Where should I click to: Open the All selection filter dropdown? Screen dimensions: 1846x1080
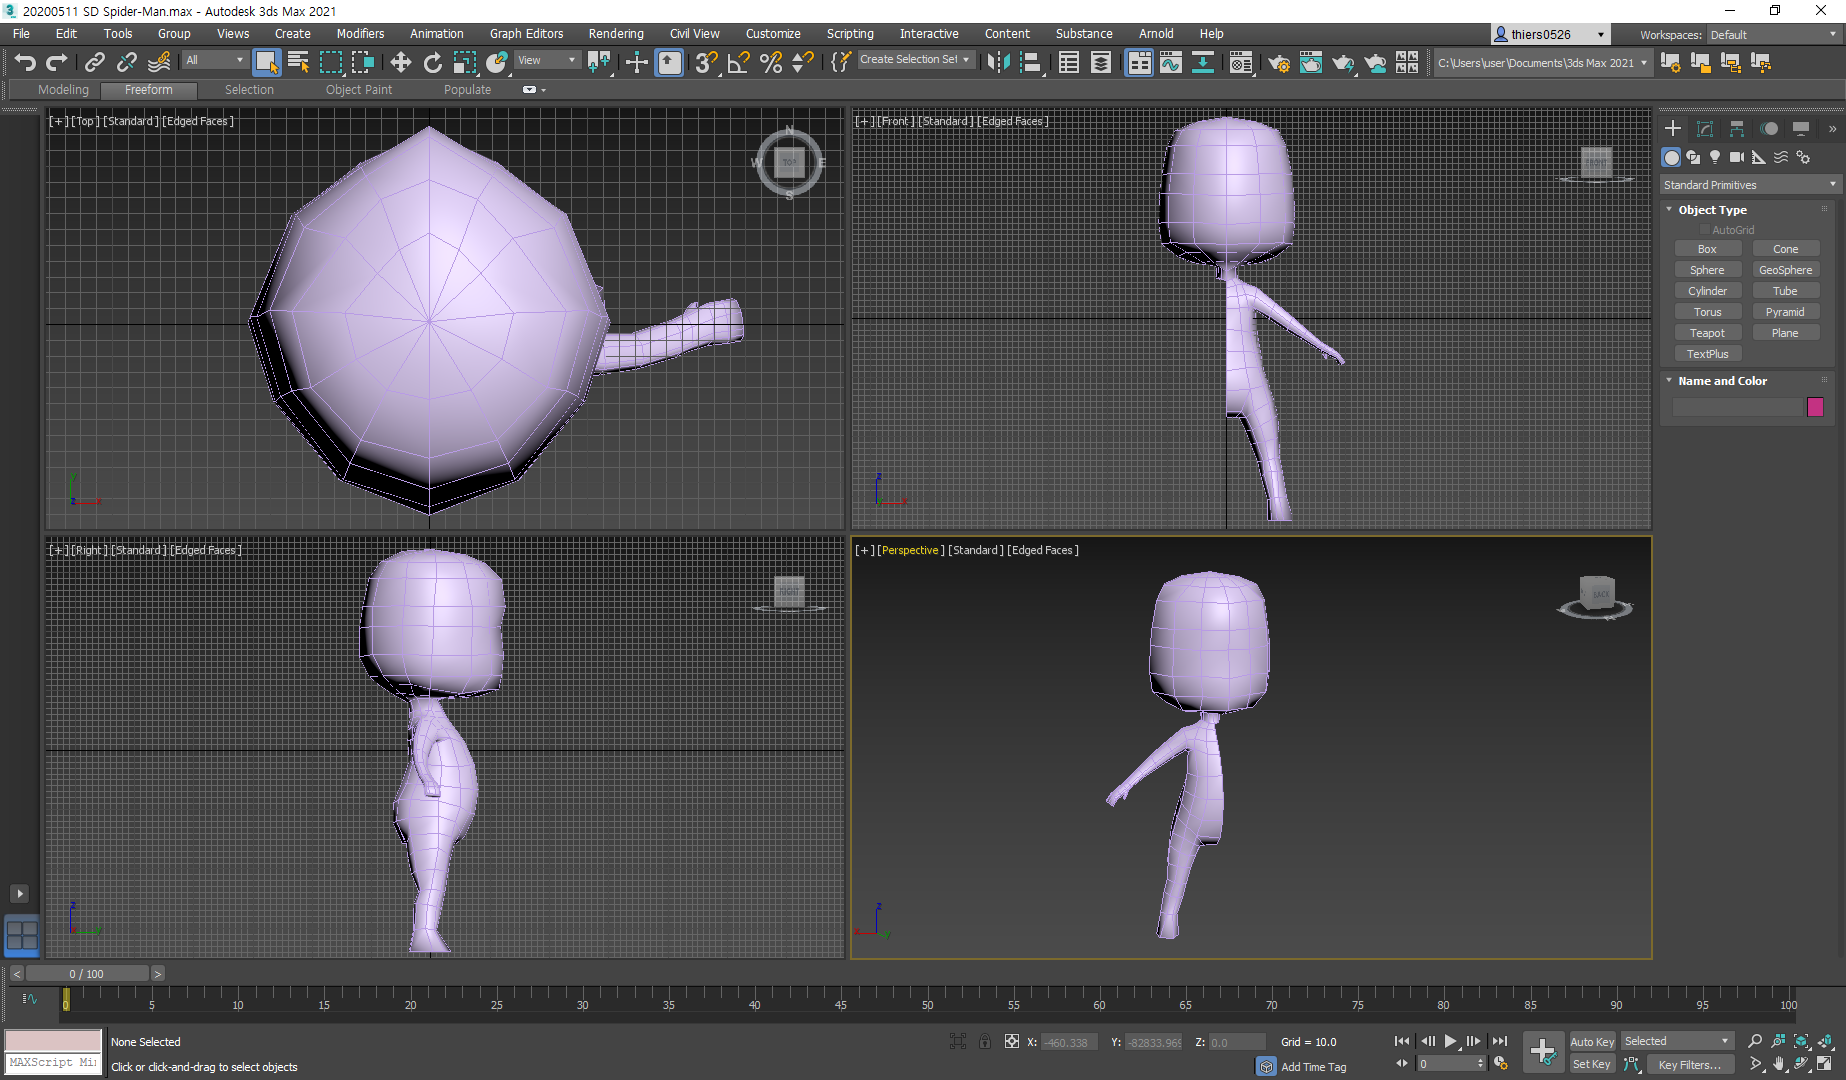pyautogui.click(x=215, y=60)
